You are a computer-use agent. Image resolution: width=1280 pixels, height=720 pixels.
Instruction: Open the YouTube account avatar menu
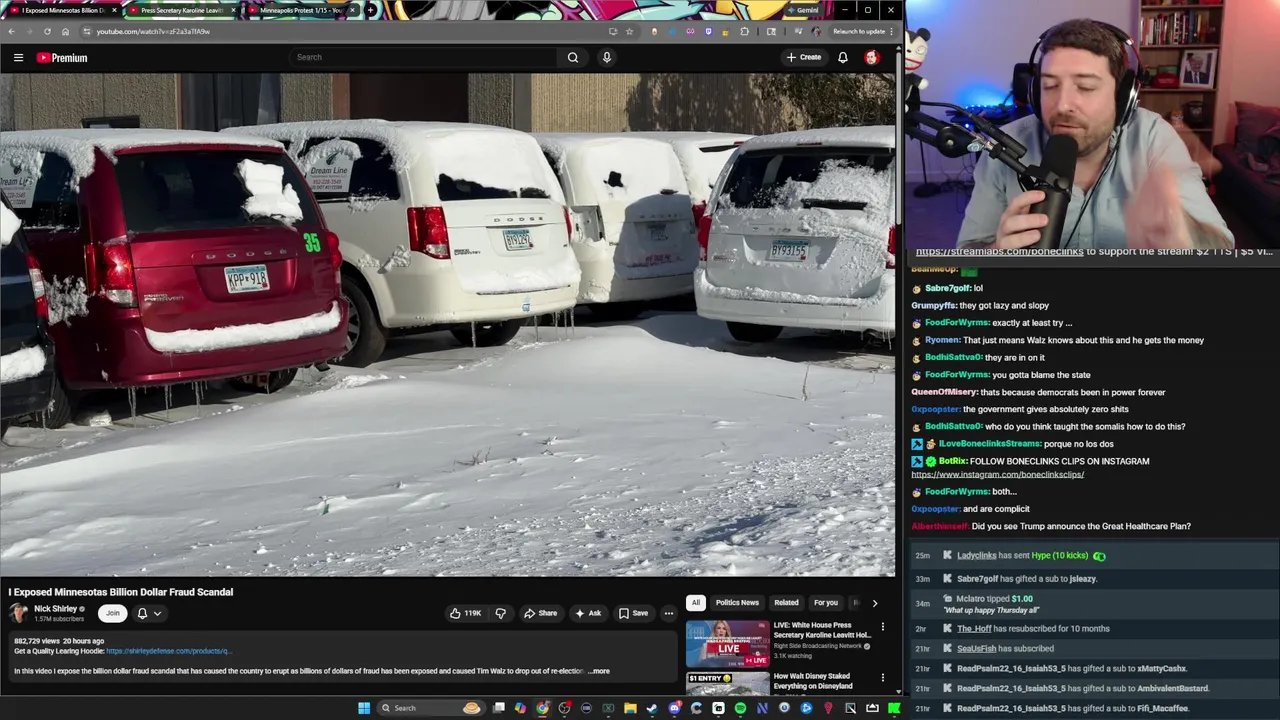pos(872,57)
